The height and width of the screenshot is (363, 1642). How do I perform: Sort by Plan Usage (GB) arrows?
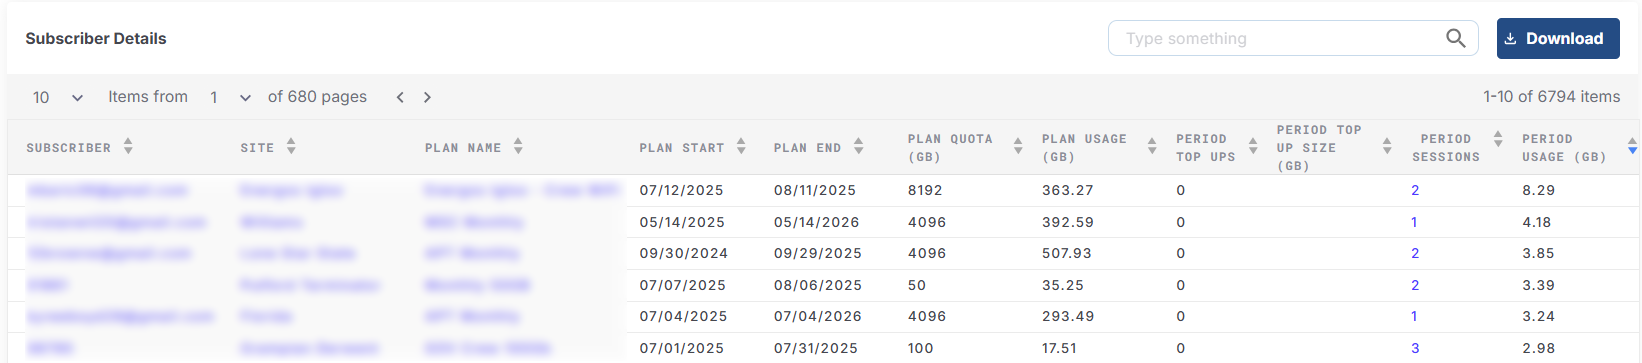[1152, 147]
